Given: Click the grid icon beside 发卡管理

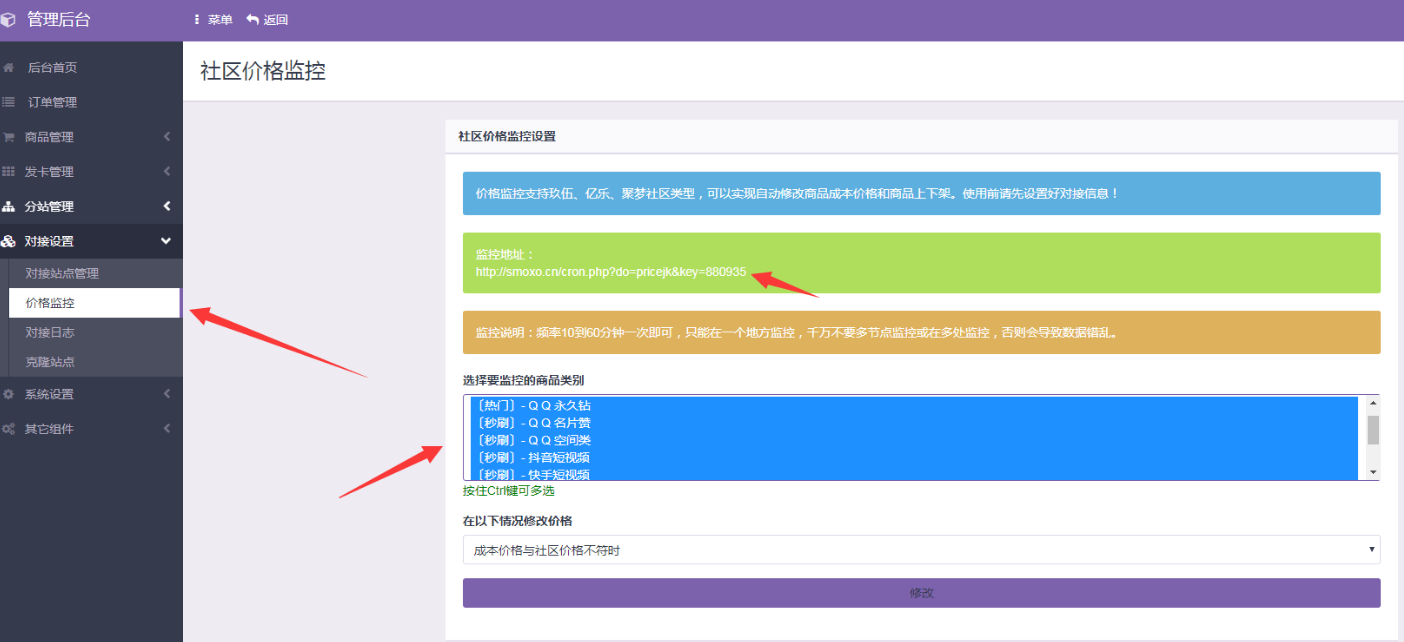Looking at the screenshot, I should (9, 172).
